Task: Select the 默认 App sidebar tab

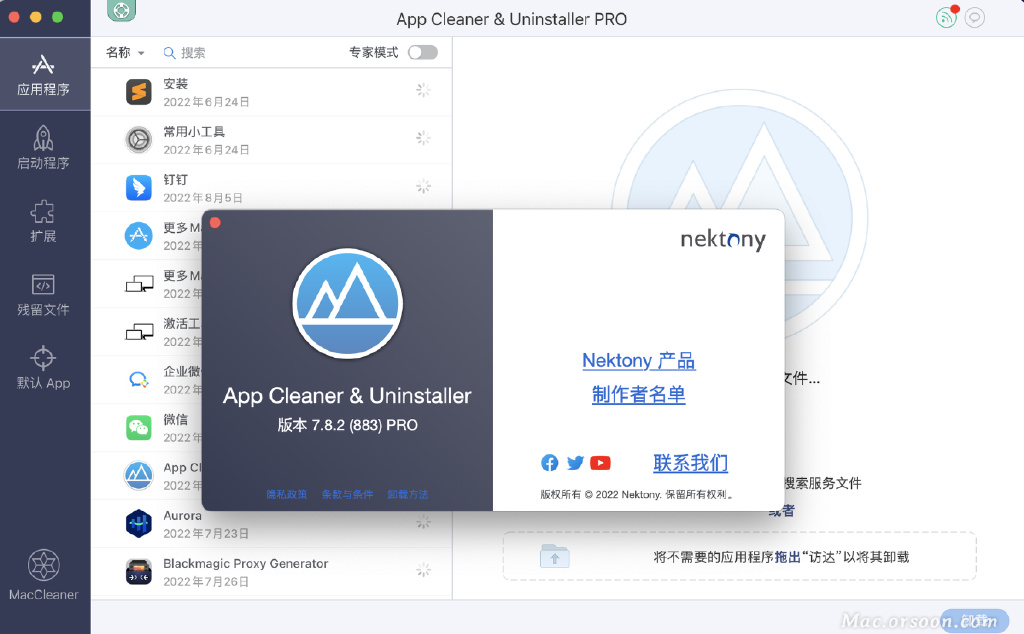Action: (x=43, y=368)
